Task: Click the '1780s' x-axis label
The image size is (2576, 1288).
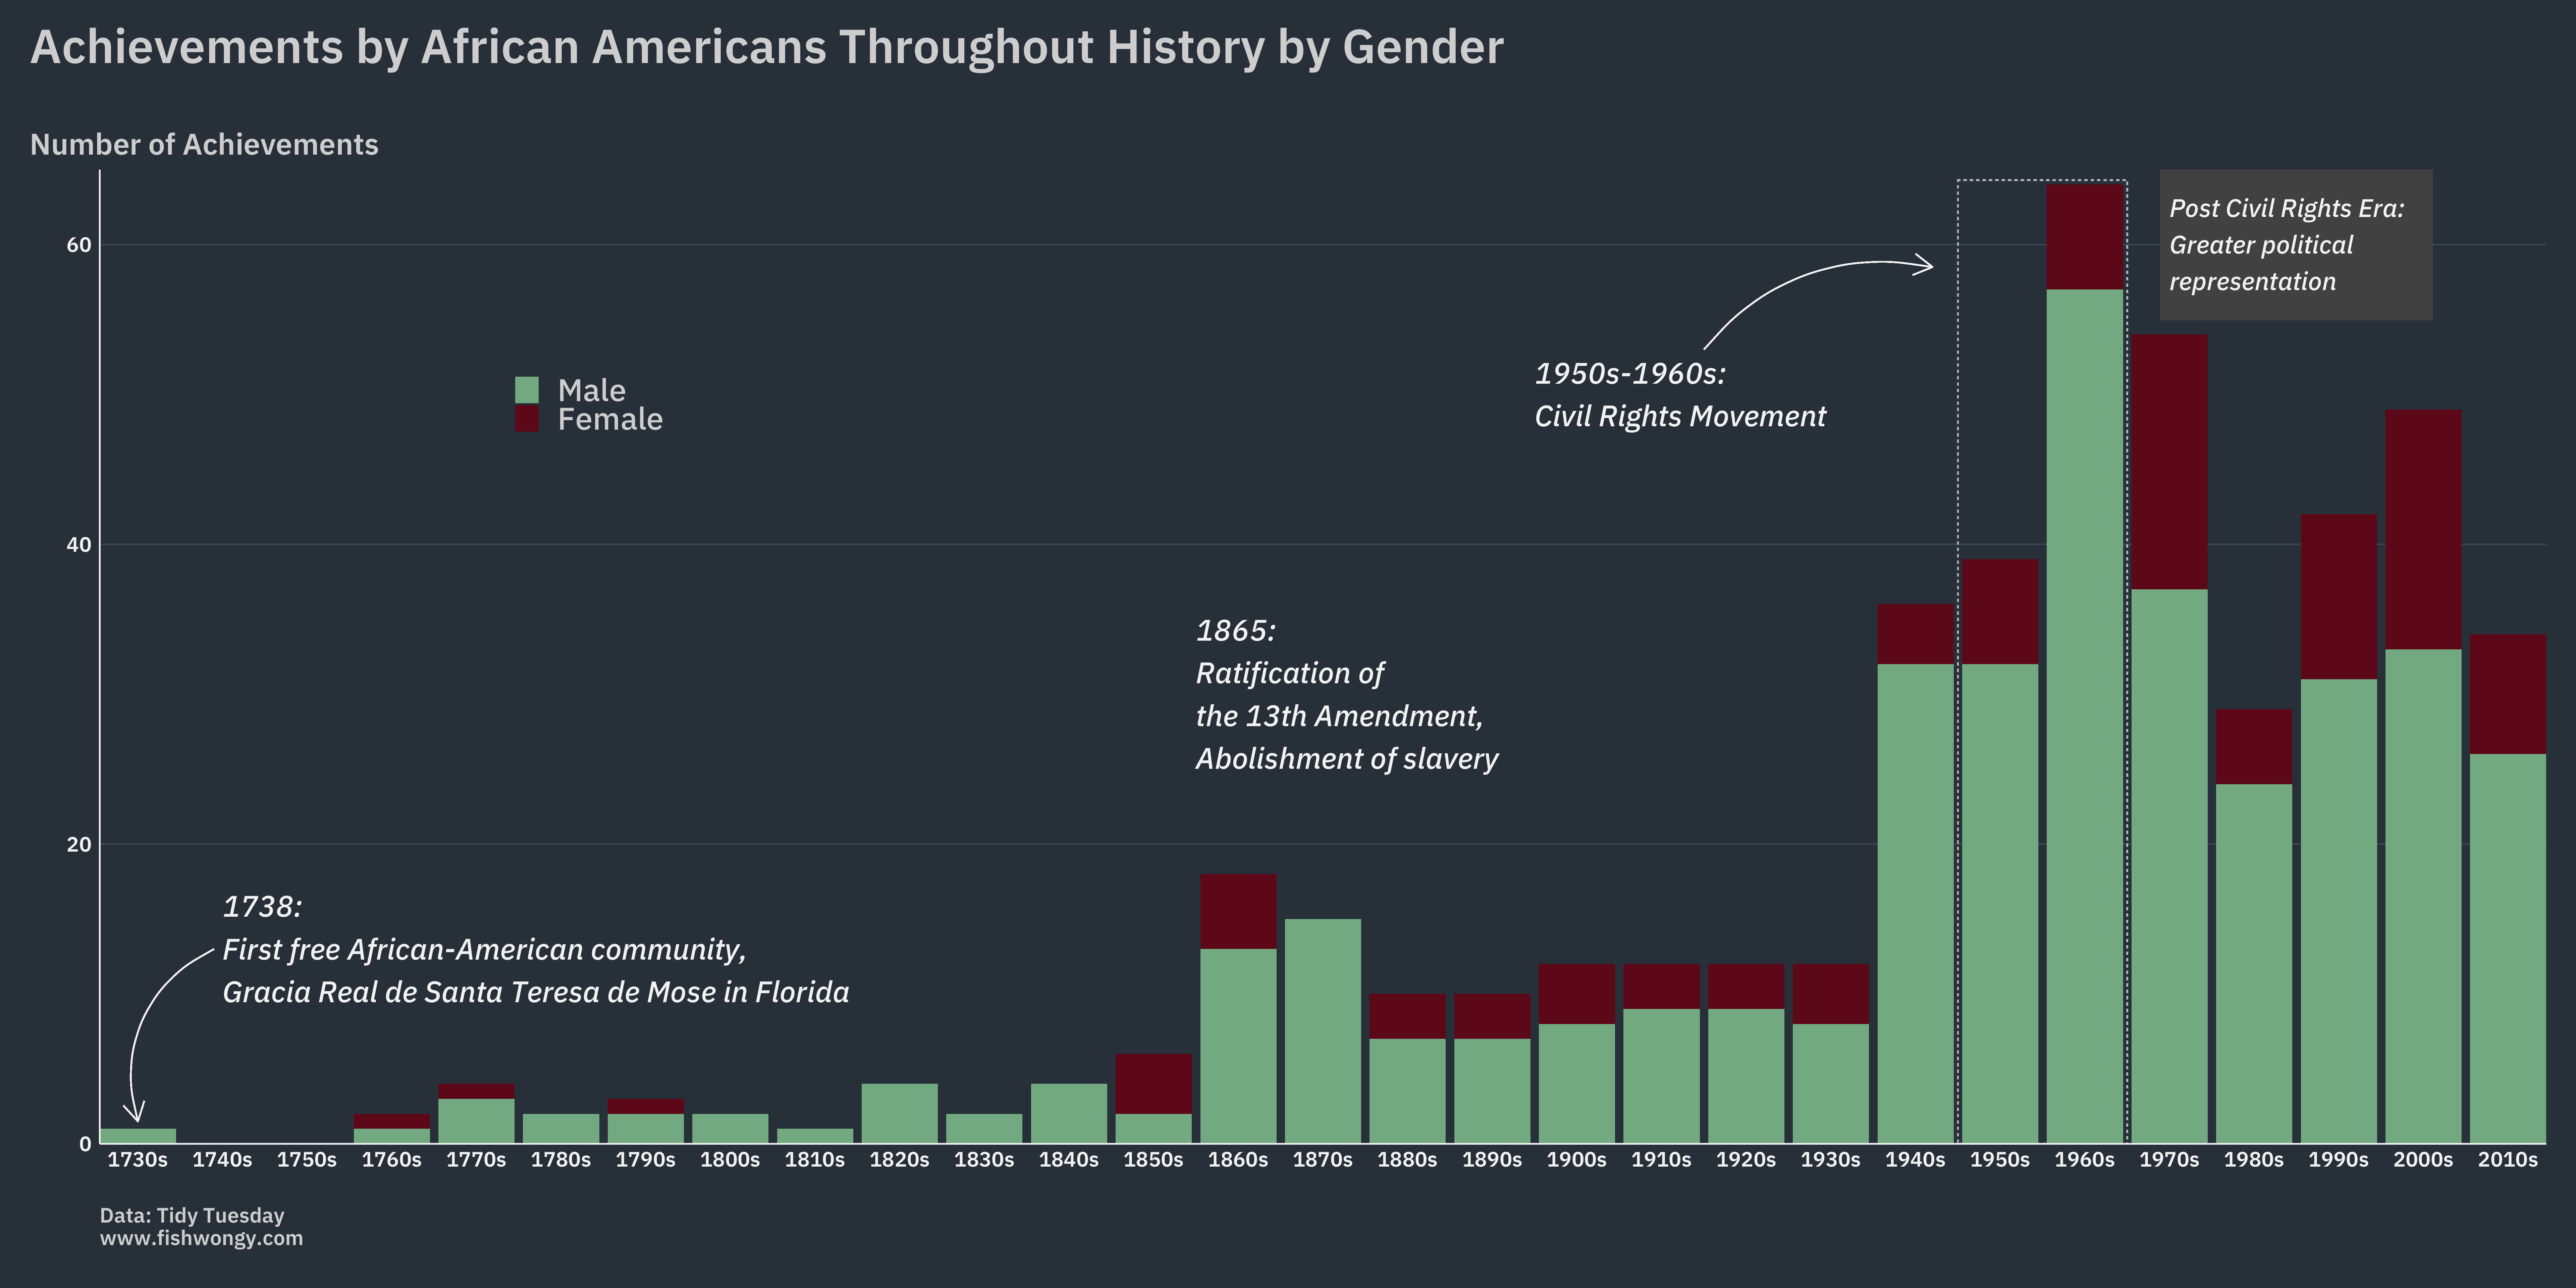Action: [561, 1160]
